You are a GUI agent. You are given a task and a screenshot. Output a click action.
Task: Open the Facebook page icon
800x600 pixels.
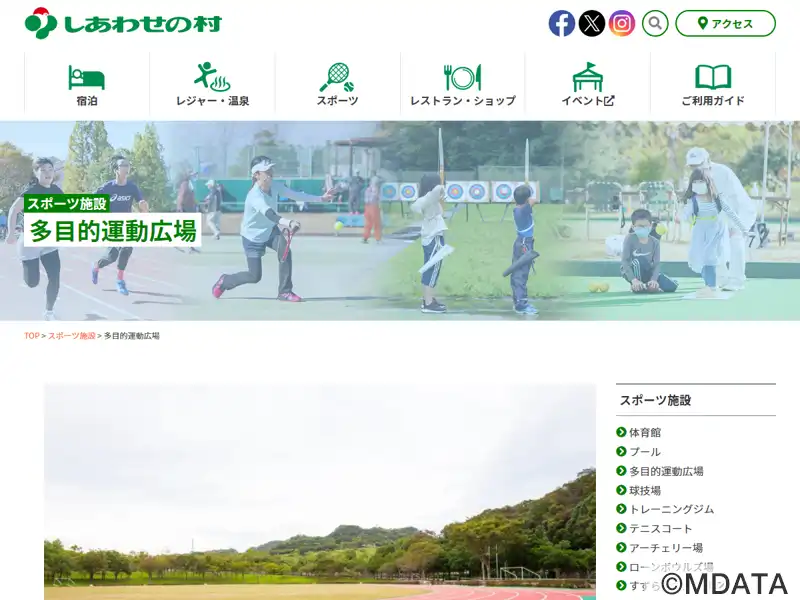coord(562,23)
